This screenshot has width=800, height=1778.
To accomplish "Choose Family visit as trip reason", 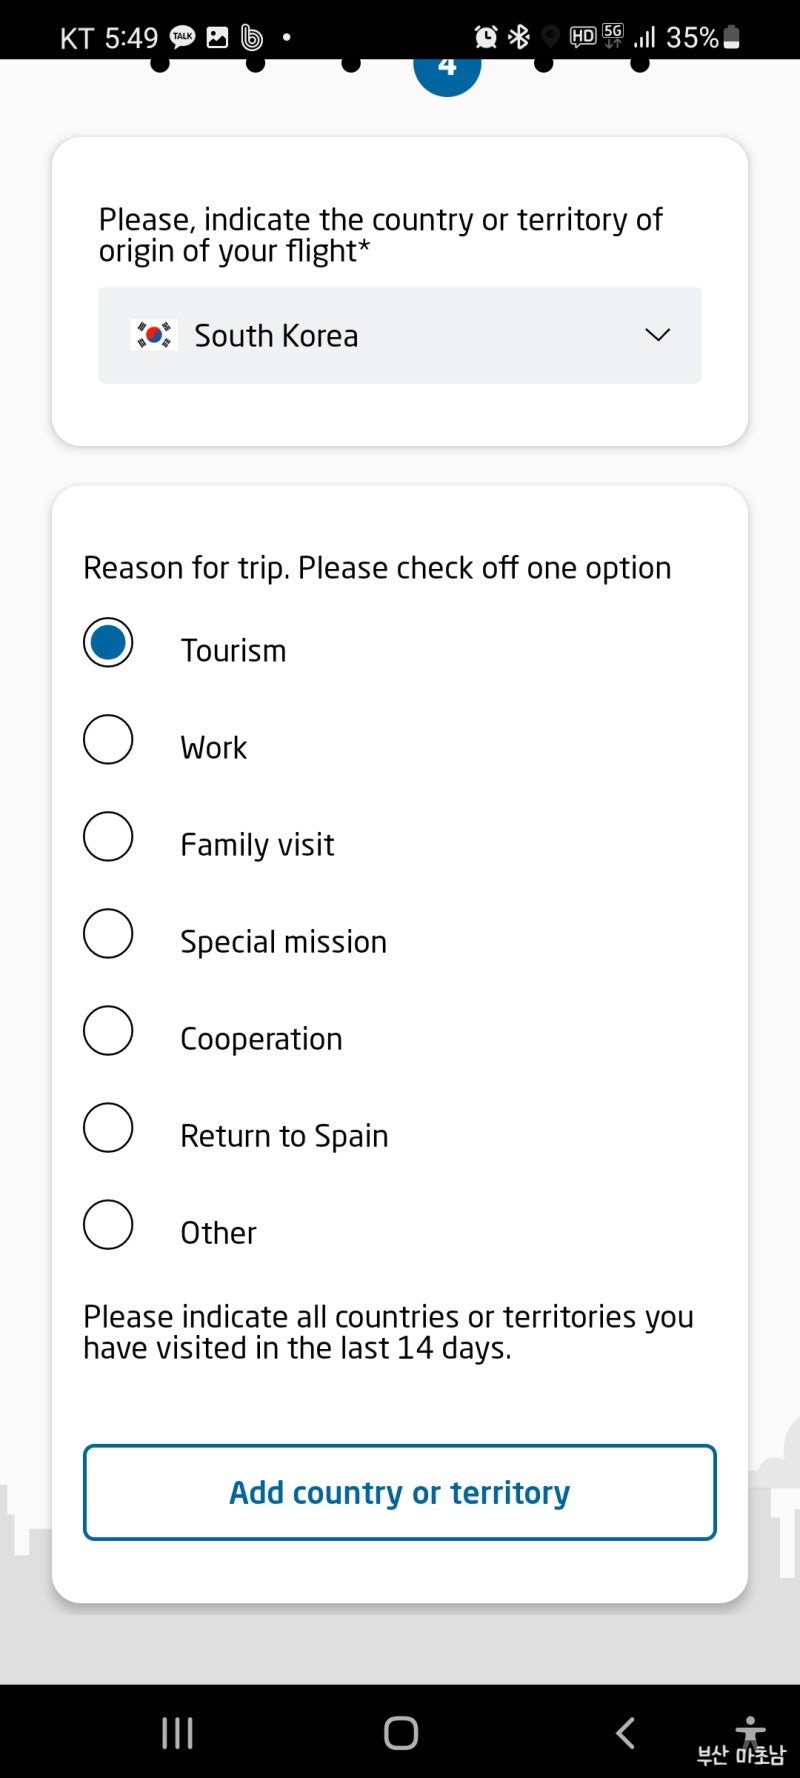I will pos(108,837).
